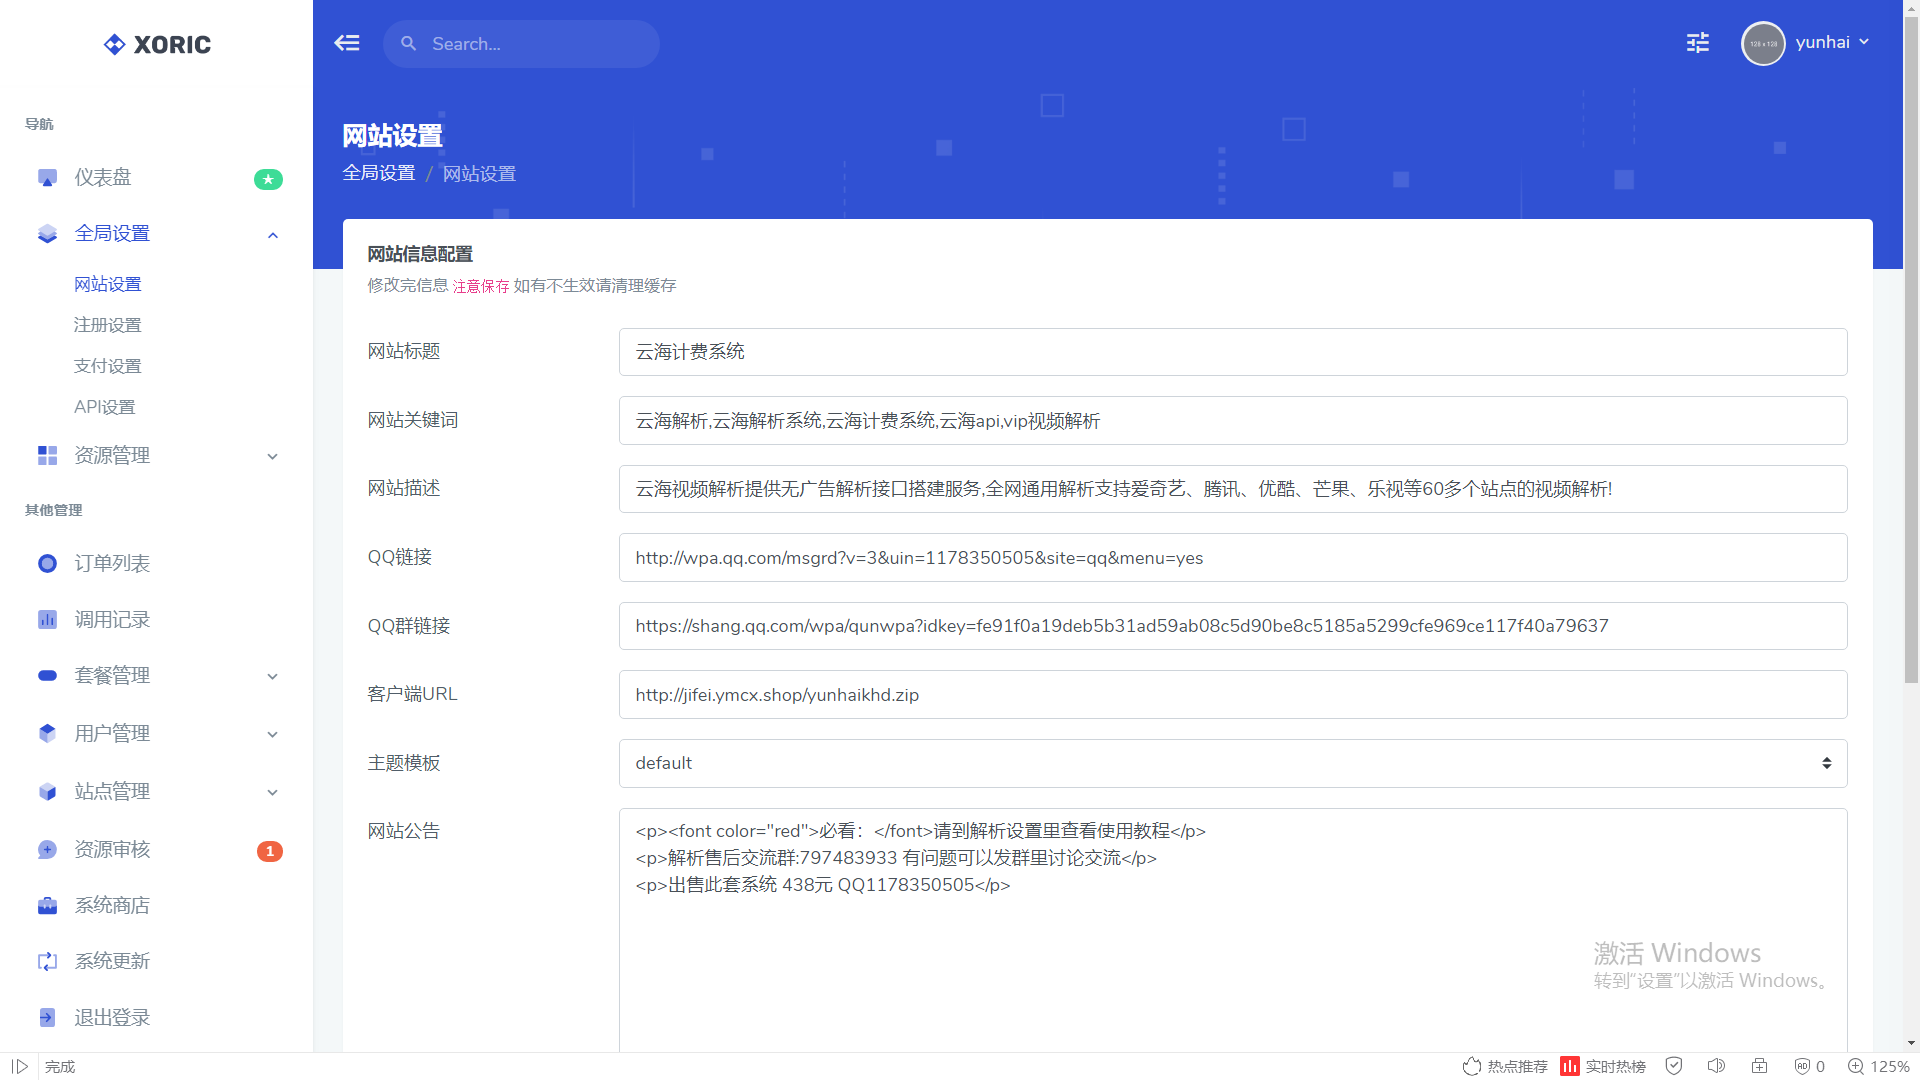Click 全局设置 breadcrumb link

click(x=379, y=173)
